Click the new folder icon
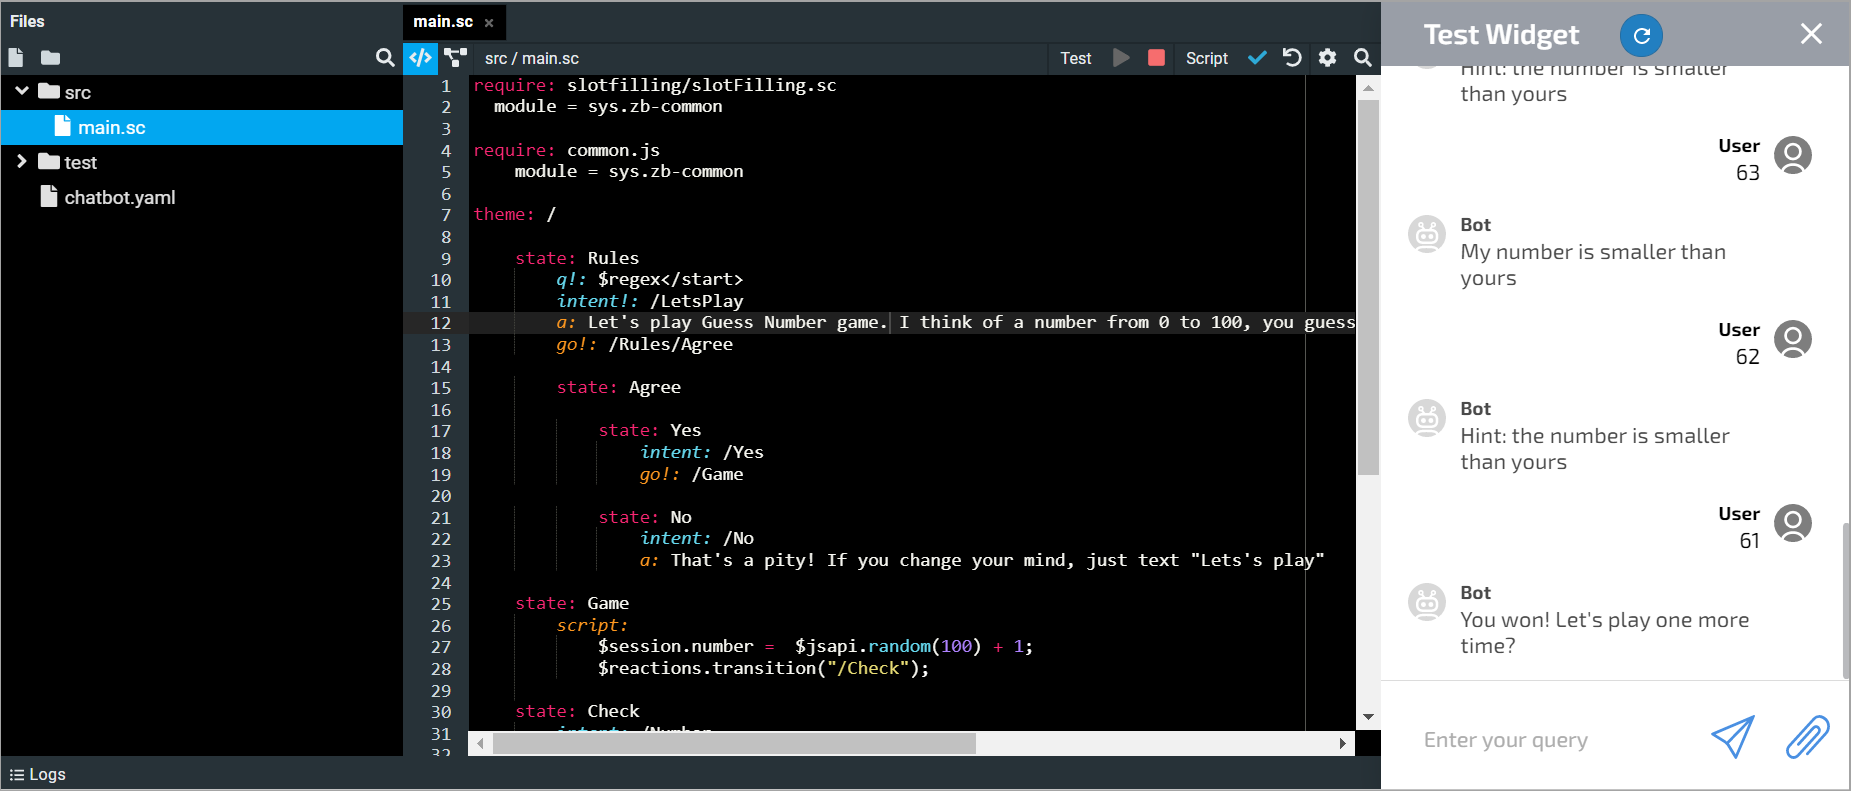Viewport: 1851px width, 791px height. (x=51, y=58)
